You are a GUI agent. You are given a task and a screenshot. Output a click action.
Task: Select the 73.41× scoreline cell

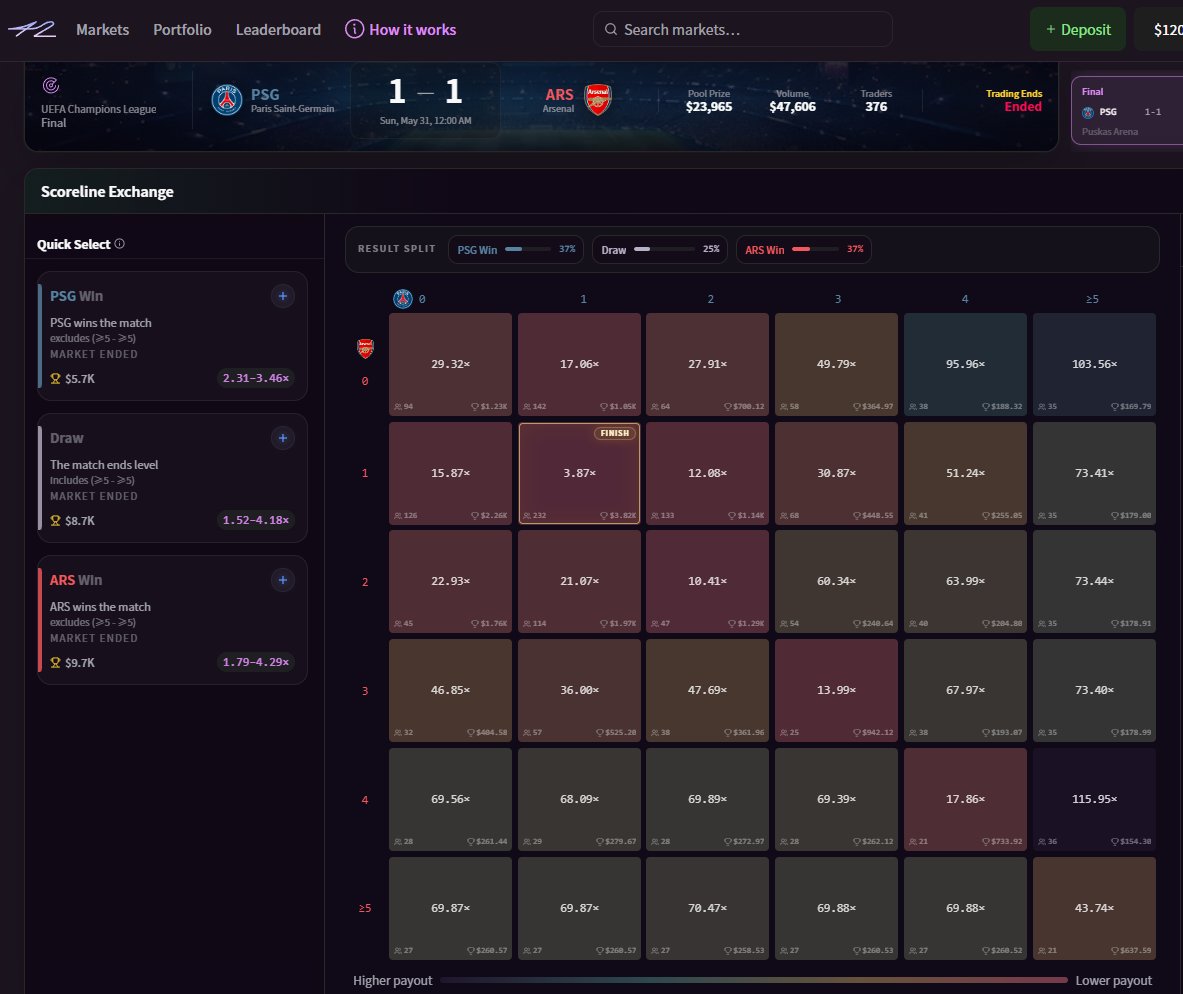(1095, 473)
